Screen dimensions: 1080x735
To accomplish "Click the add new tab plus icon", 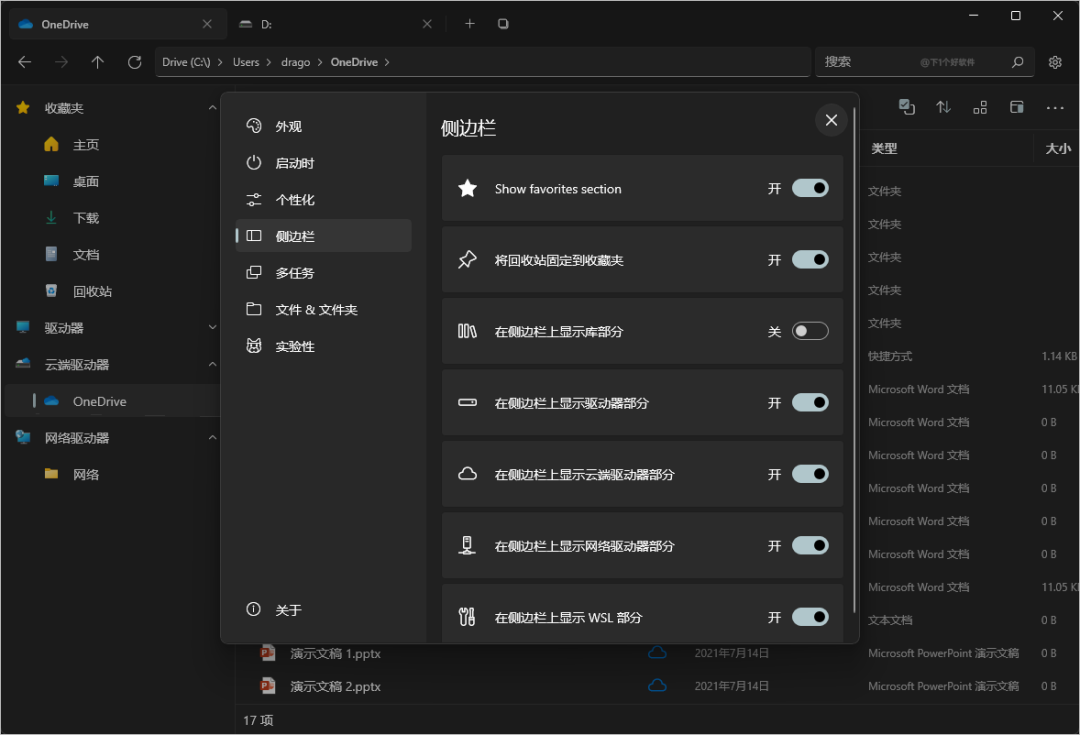I will click(x=469, y=24).
